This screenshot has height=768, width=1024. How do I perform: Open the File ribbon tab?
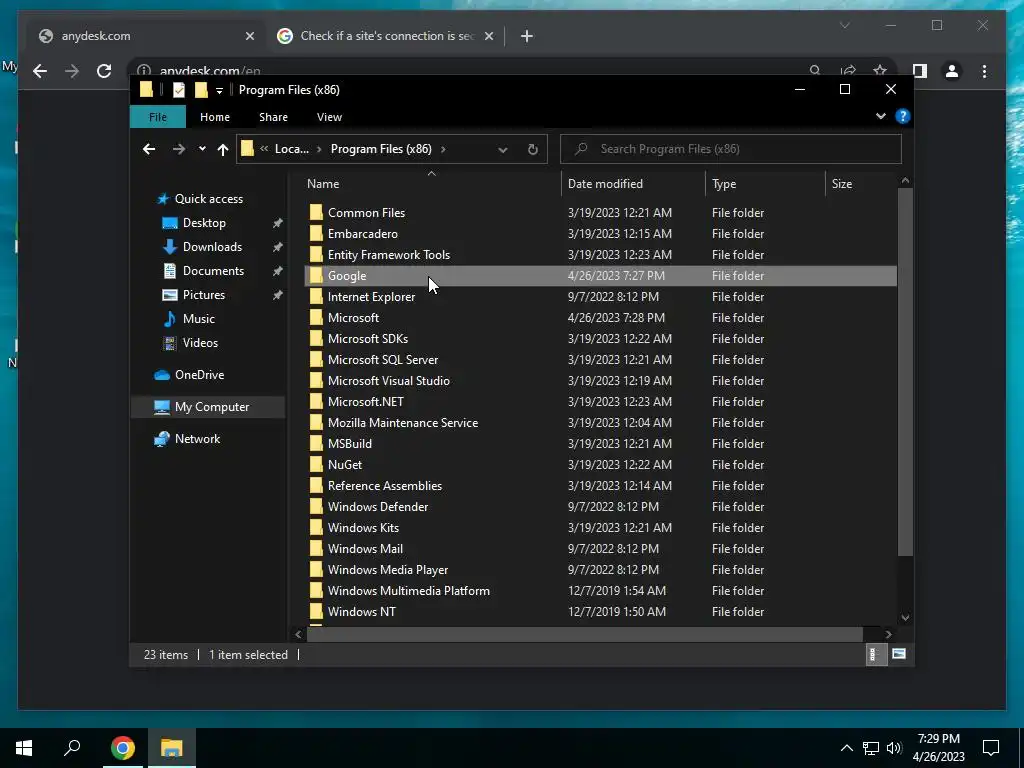158,117
